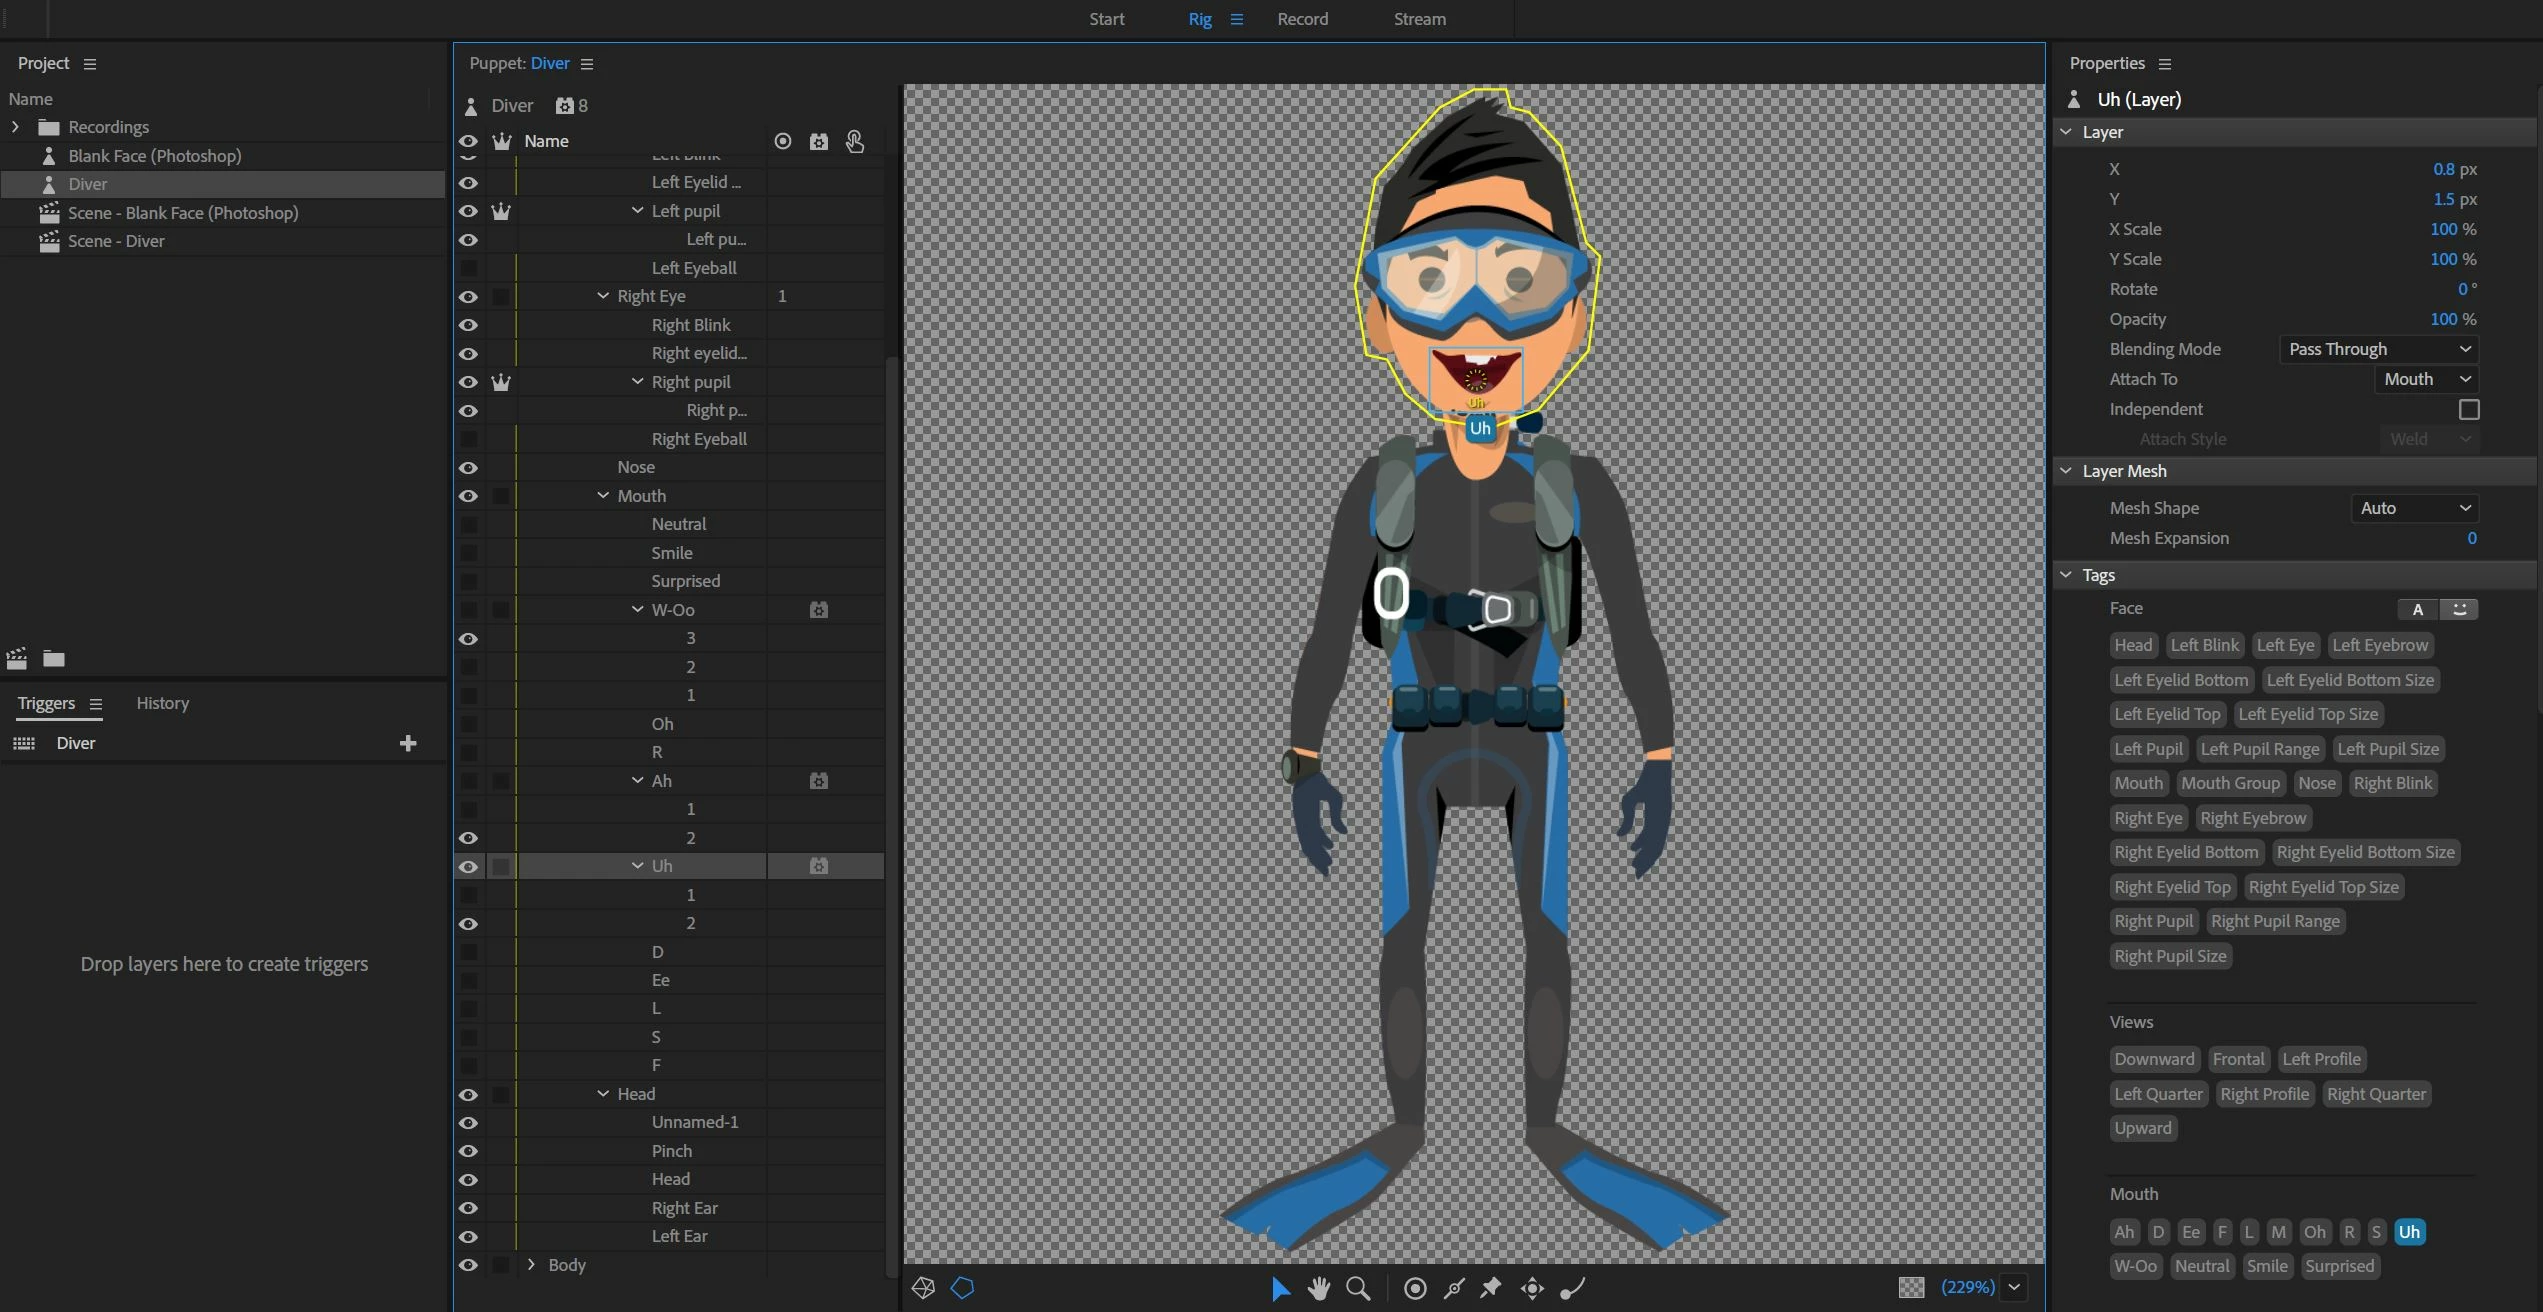Open the Mesh Shape dropdown

click(2414, 508)
